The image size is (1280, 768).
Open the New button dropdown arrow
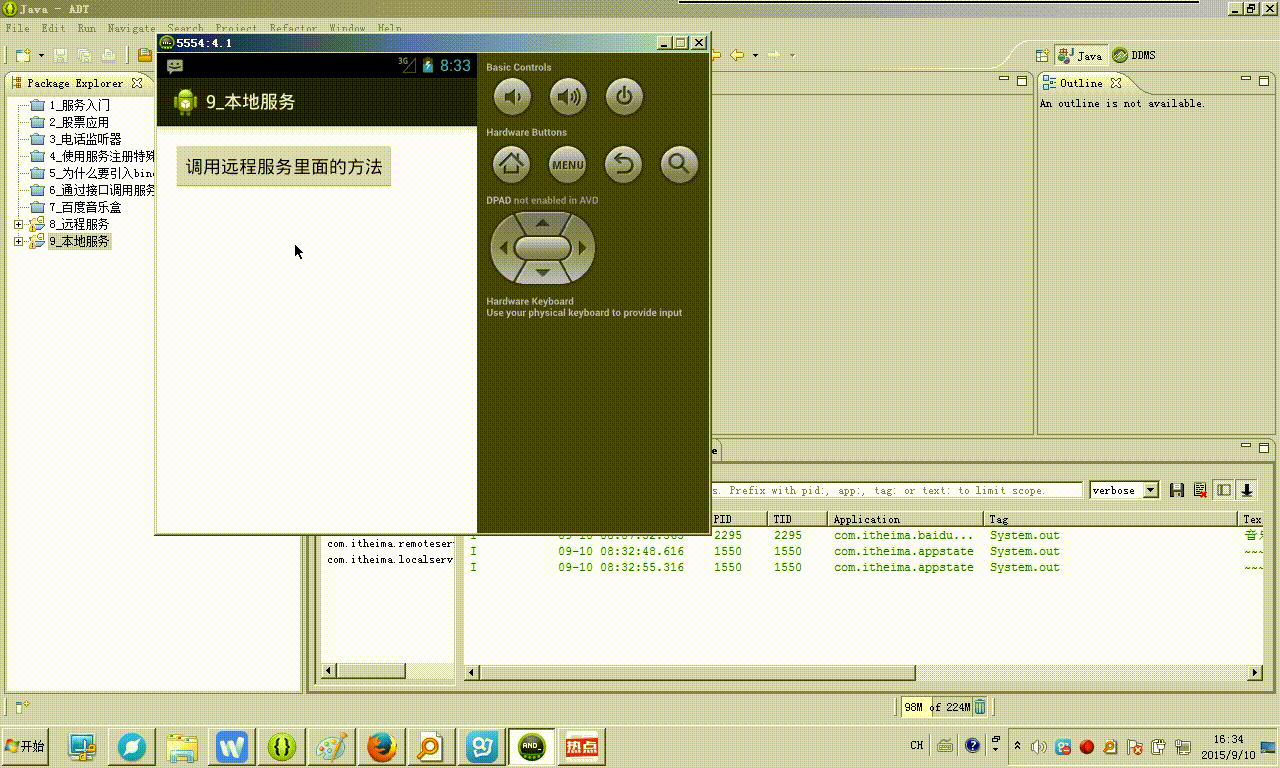coord(39,55)
